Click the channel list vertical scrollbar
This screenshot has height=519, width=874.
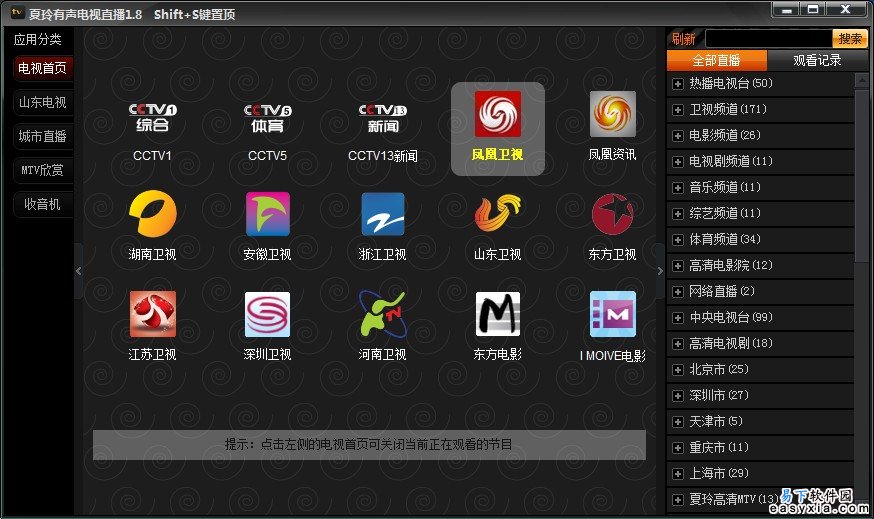[862, 177]
